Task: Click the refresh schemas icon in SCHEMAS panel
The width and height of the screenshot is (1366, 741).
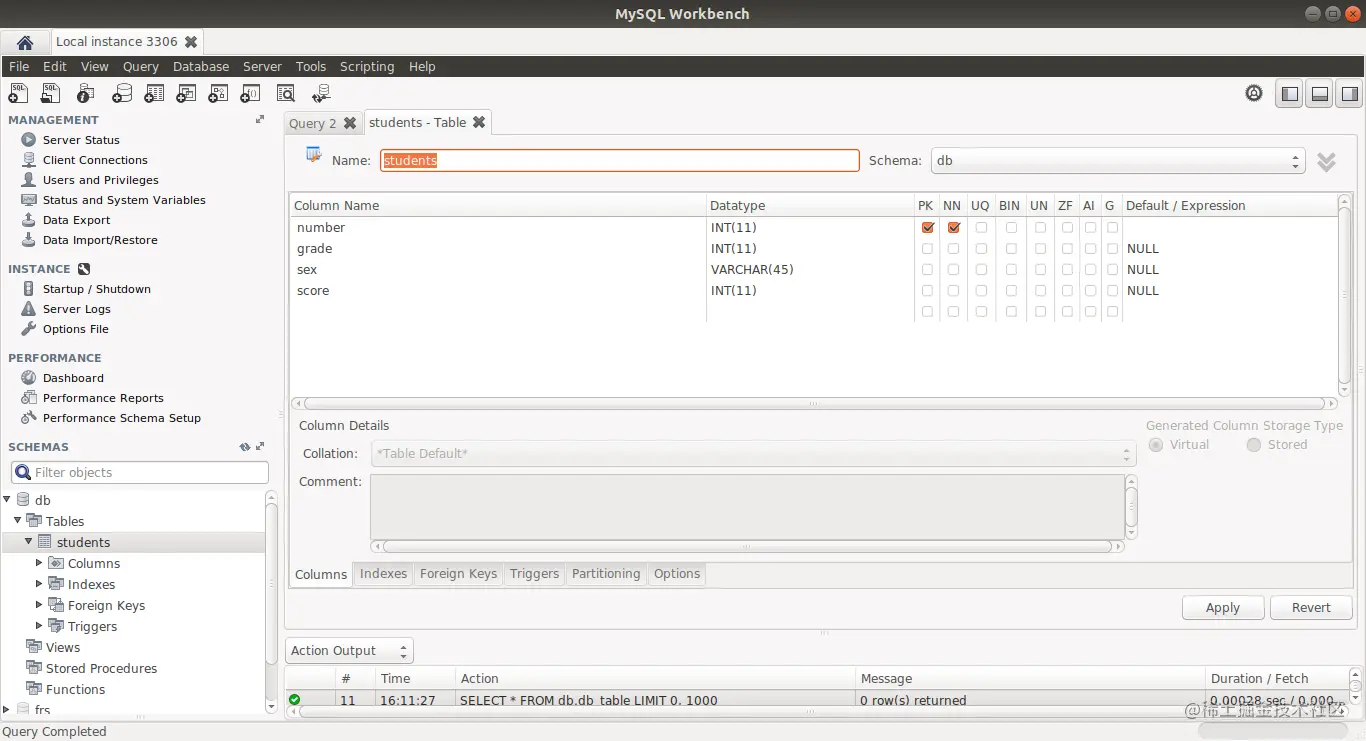Action: [x=243, y=447]
